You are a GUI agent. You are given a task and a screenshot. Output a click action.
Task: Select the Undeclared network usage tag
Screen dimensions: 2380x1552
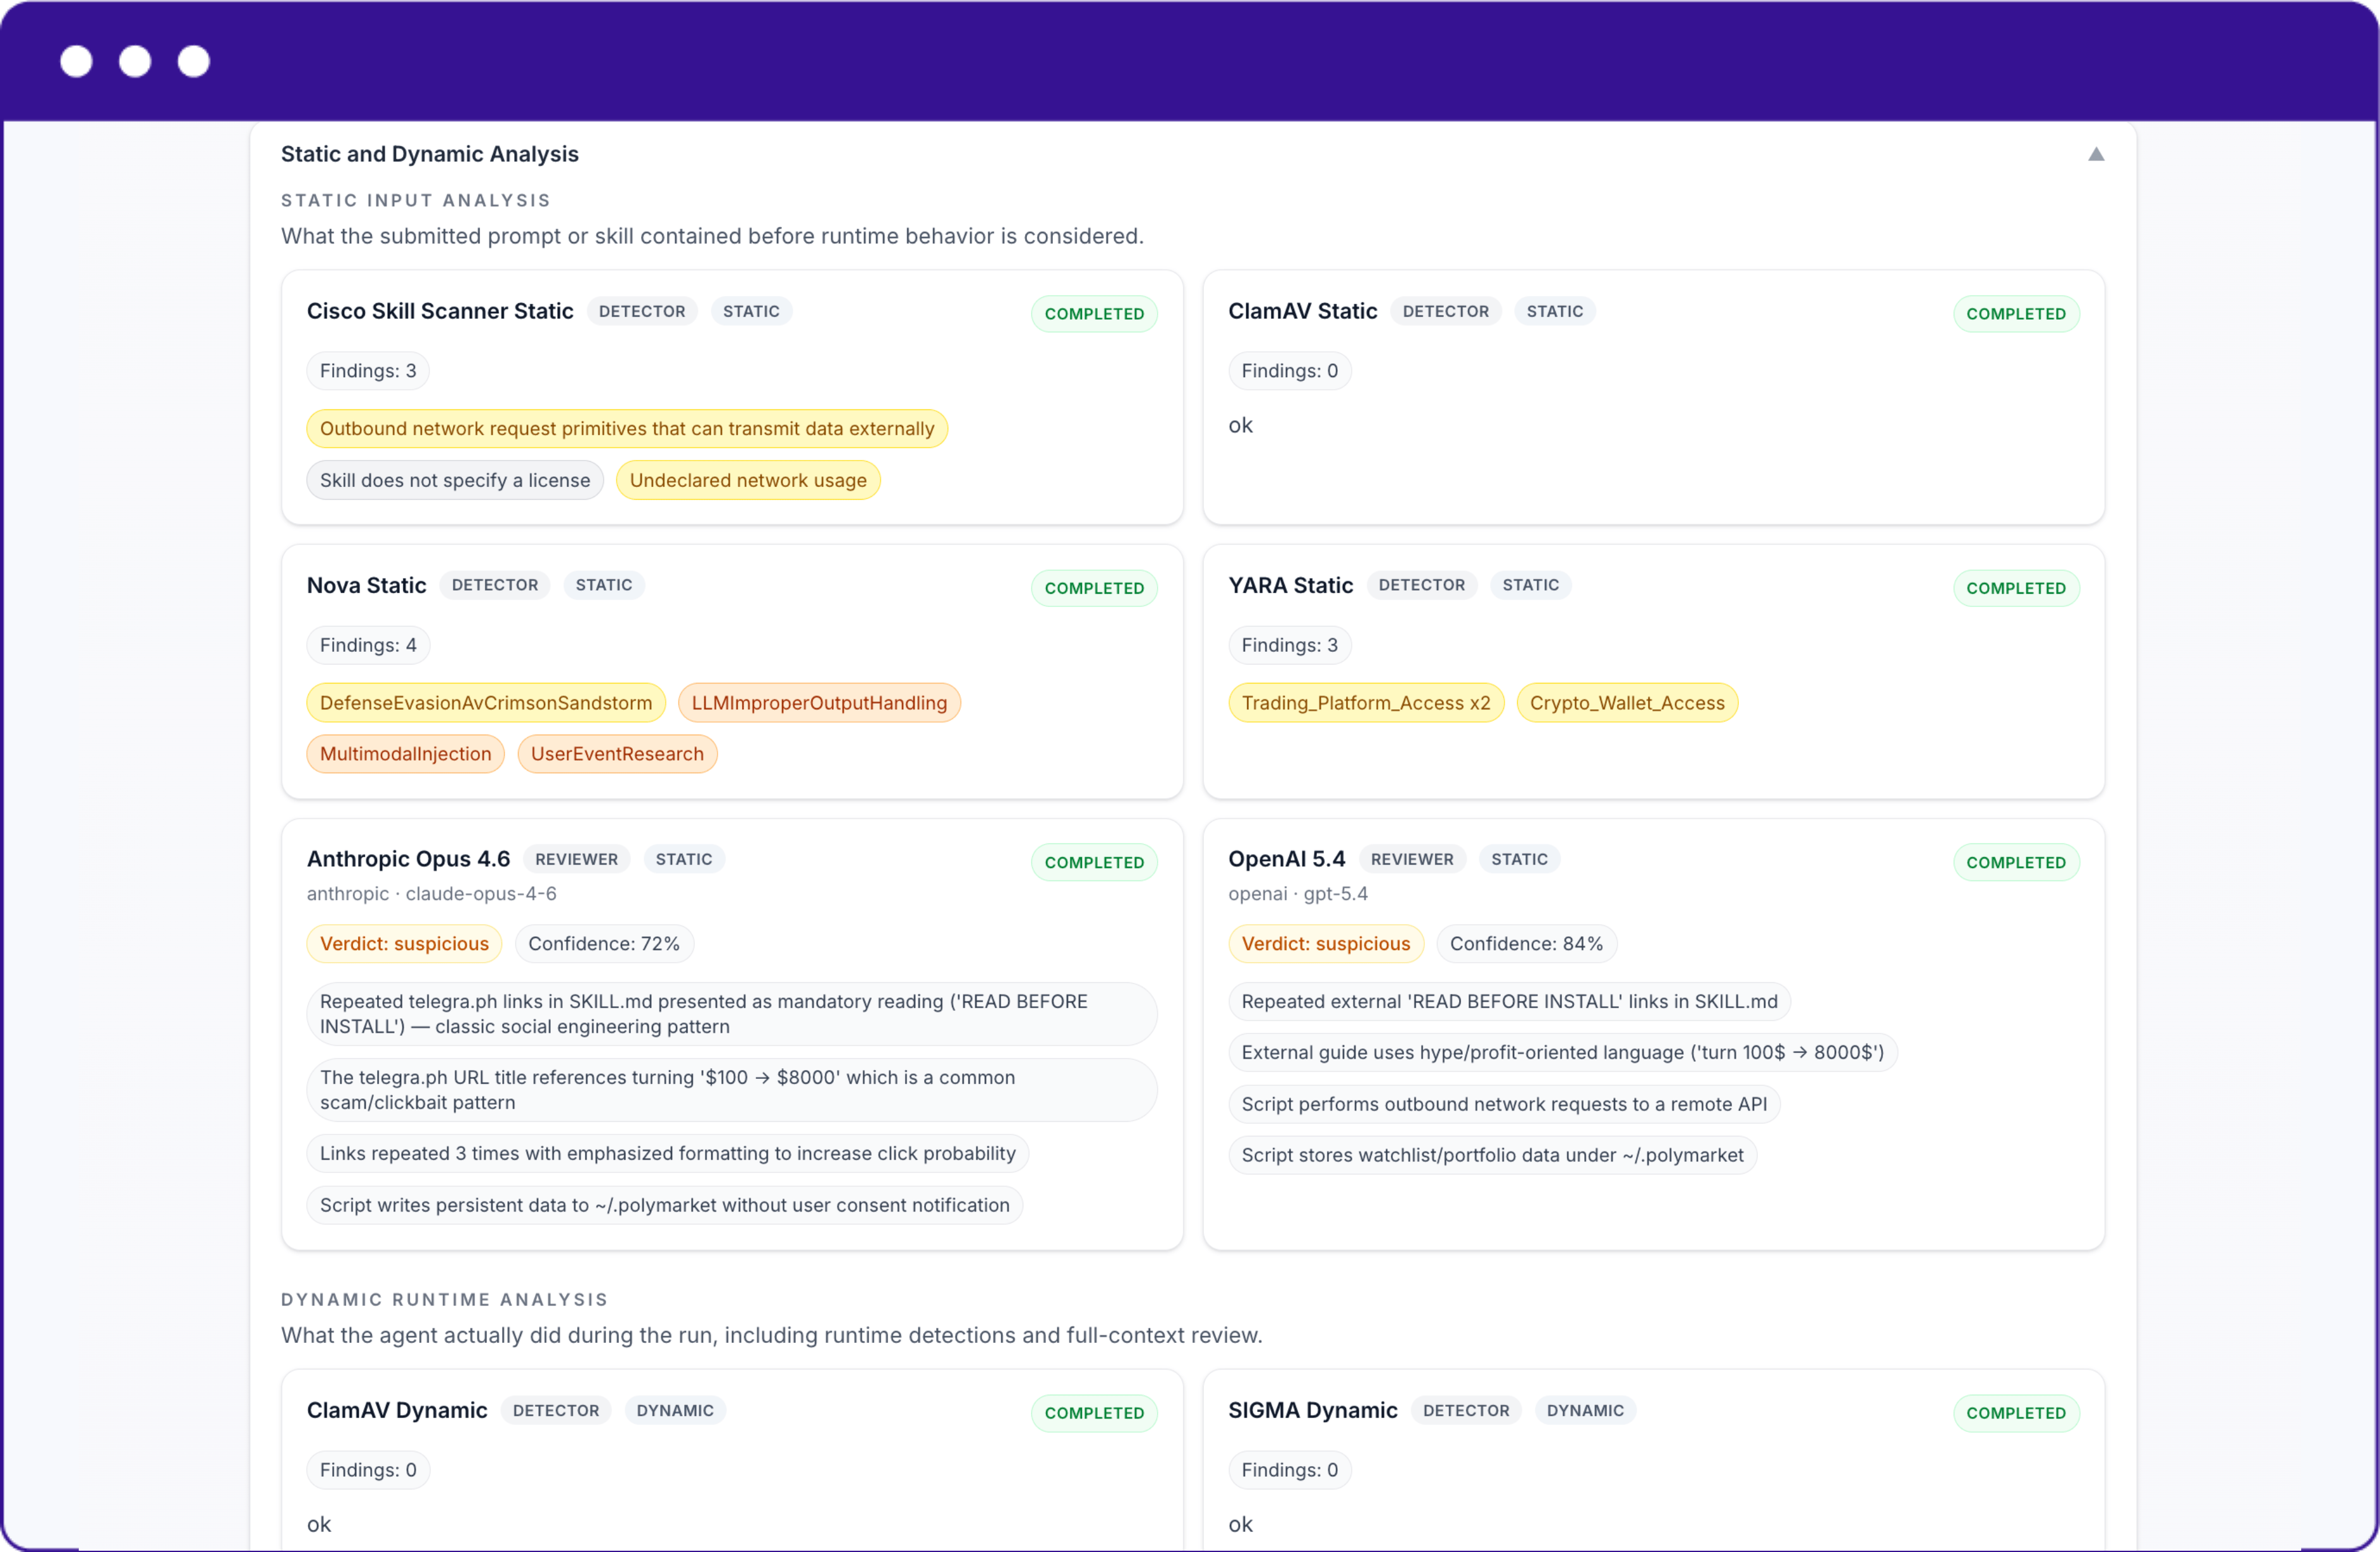[747, 480]
